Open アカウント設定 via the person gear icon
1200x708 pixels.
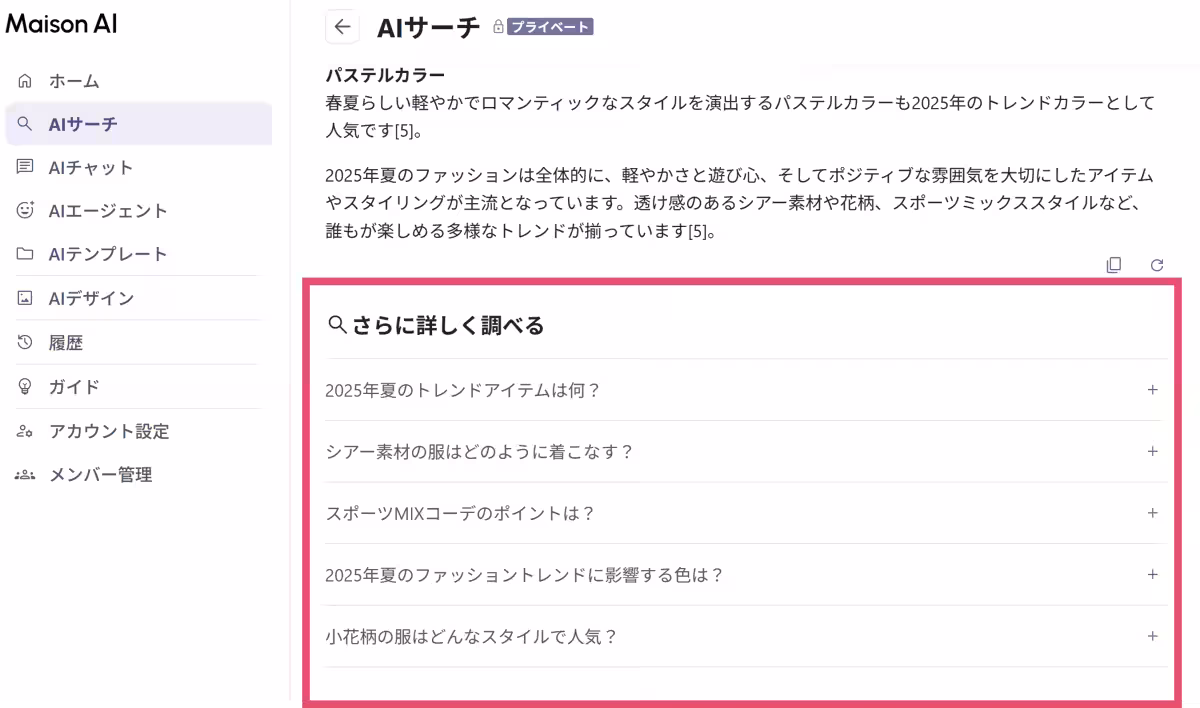(x=22, y=431)
